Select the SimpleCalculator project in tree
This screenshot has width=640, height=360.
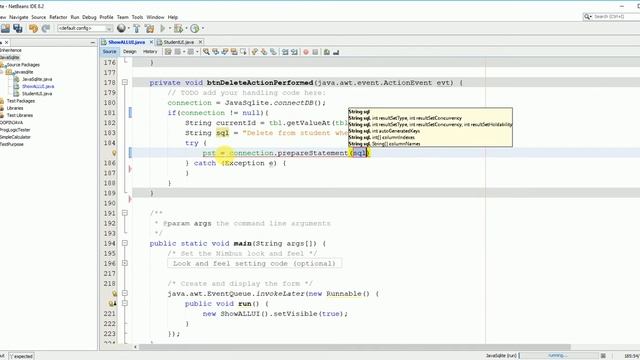[x=15, y=137]
